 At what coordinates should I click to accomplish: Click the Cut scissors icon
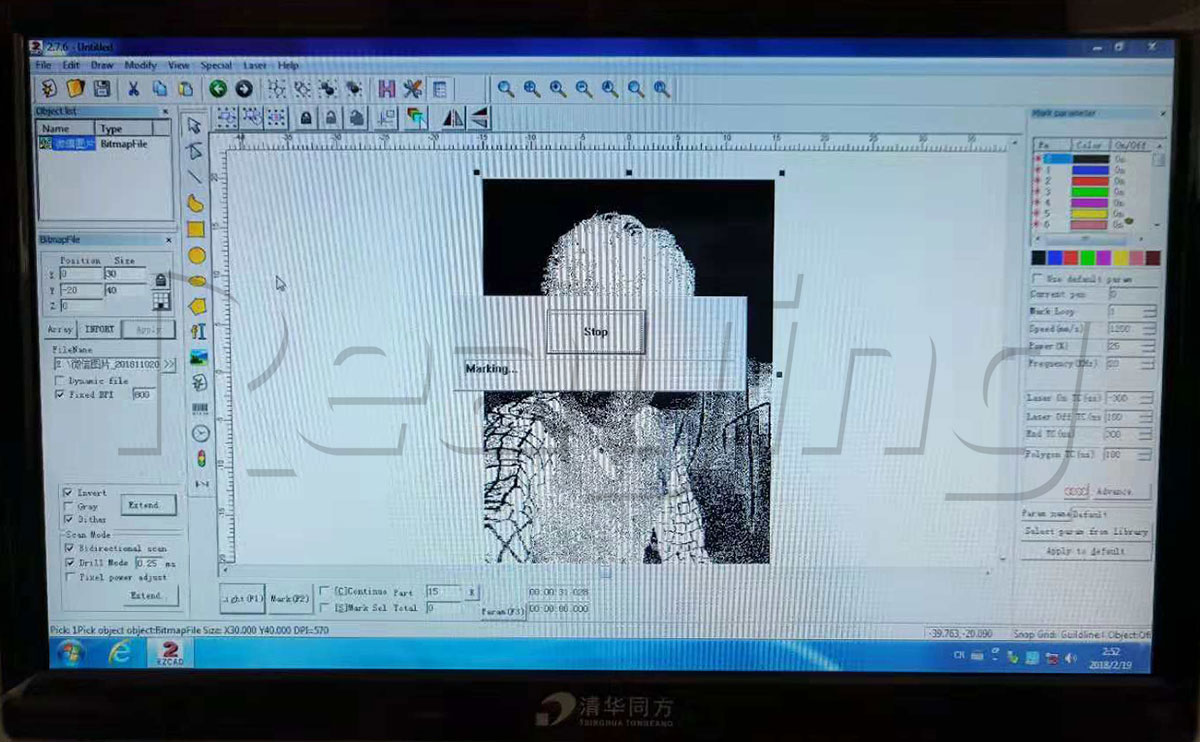tap(133, 89)
